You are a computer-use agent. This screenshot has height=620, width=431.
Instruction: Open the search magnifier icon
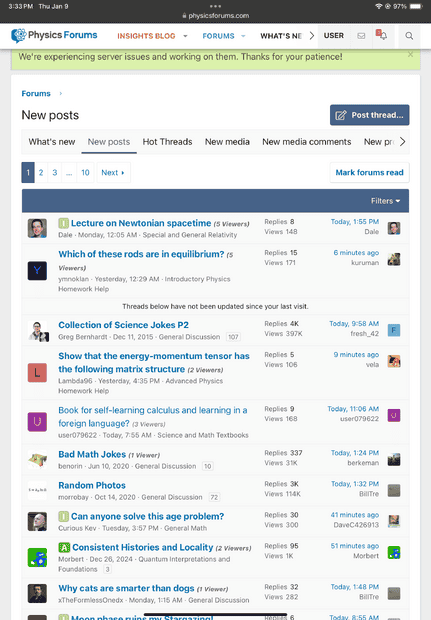409,36
